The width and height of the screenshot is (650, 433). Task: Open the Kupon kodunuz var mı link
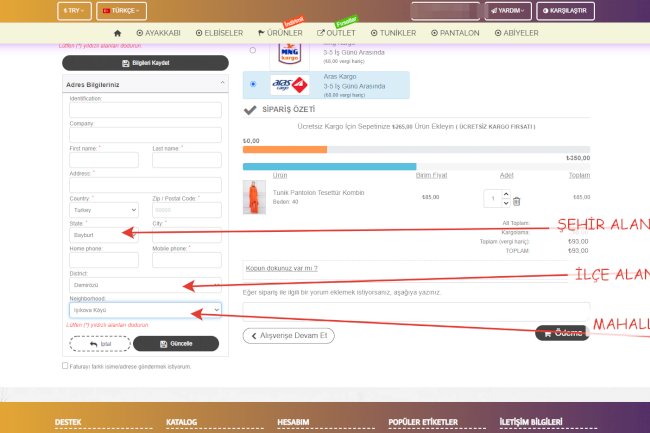(x=281, y=268)
